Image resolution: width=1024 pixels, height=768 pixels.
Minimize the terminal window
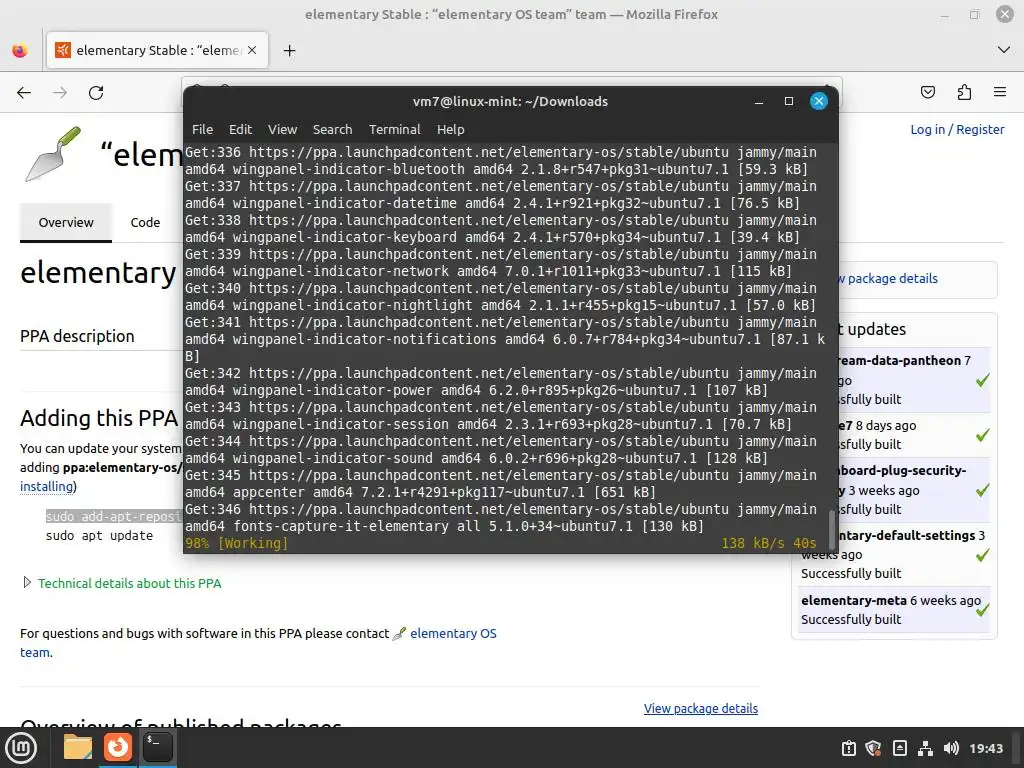point(759,101)
